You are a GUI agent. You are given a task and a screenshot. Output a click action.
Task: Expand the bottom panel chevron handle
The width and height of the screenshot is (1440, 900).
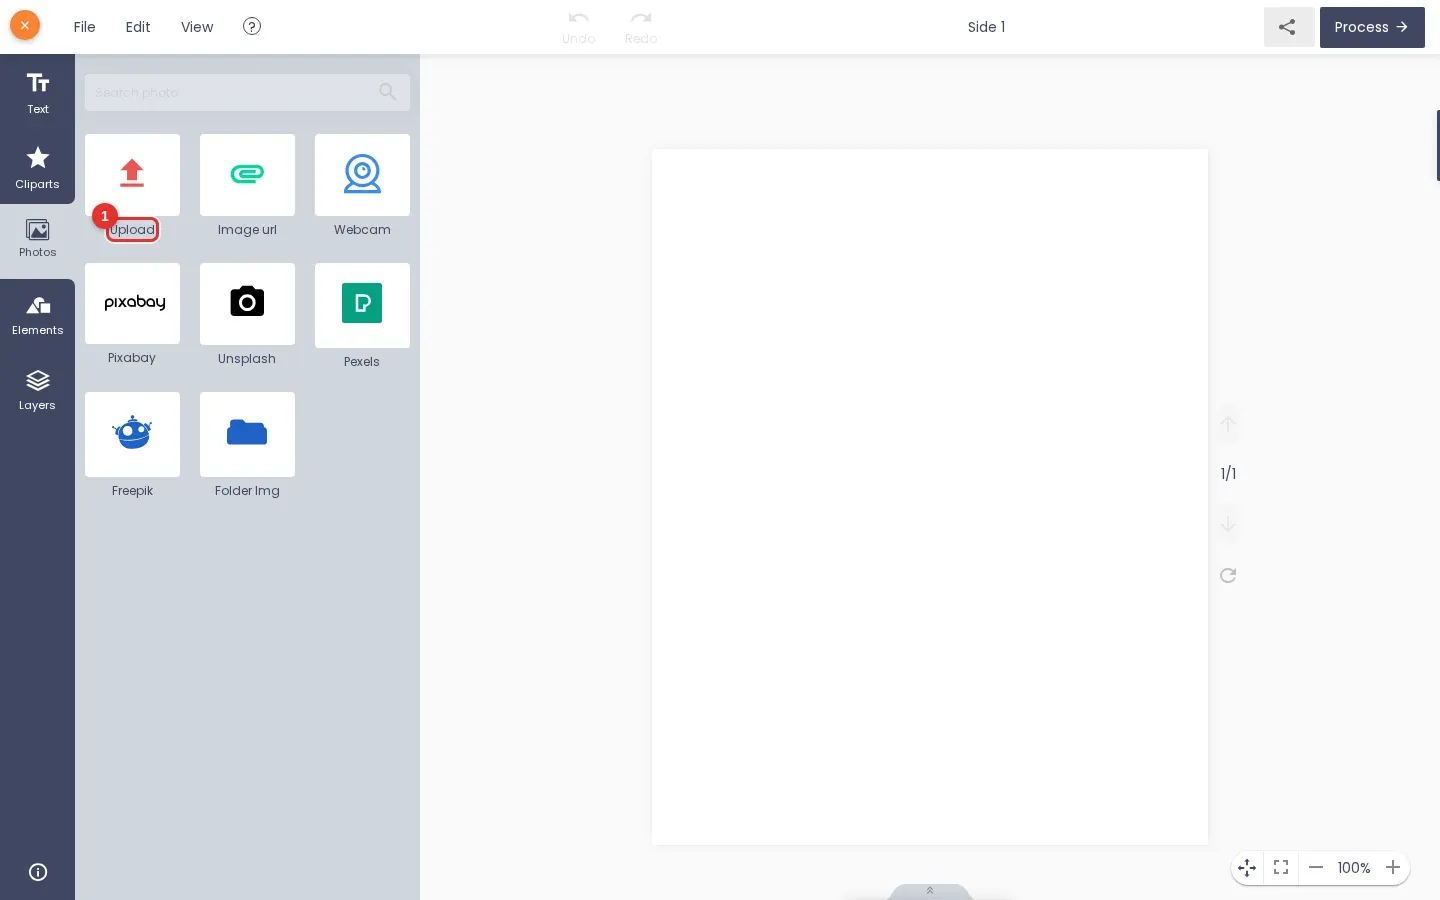[x=930, y=891]
